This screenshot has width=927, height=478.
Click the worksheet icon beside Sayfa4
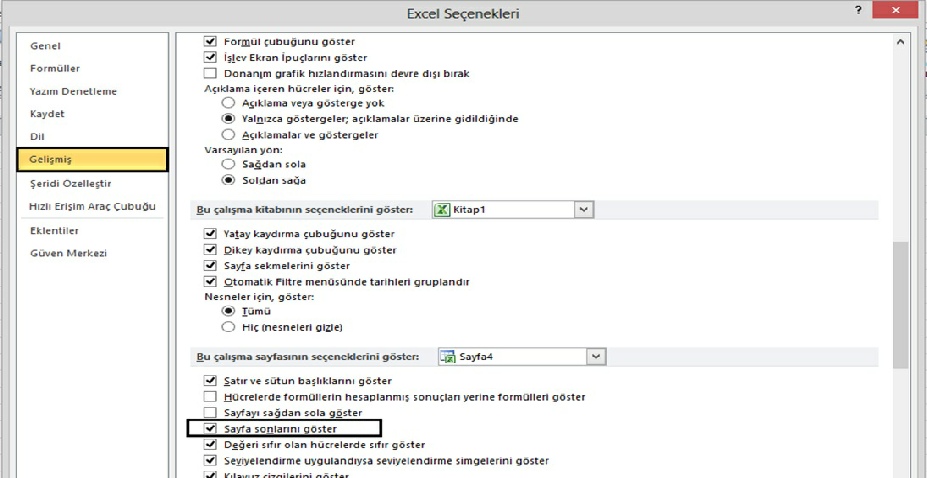[449, 357]
